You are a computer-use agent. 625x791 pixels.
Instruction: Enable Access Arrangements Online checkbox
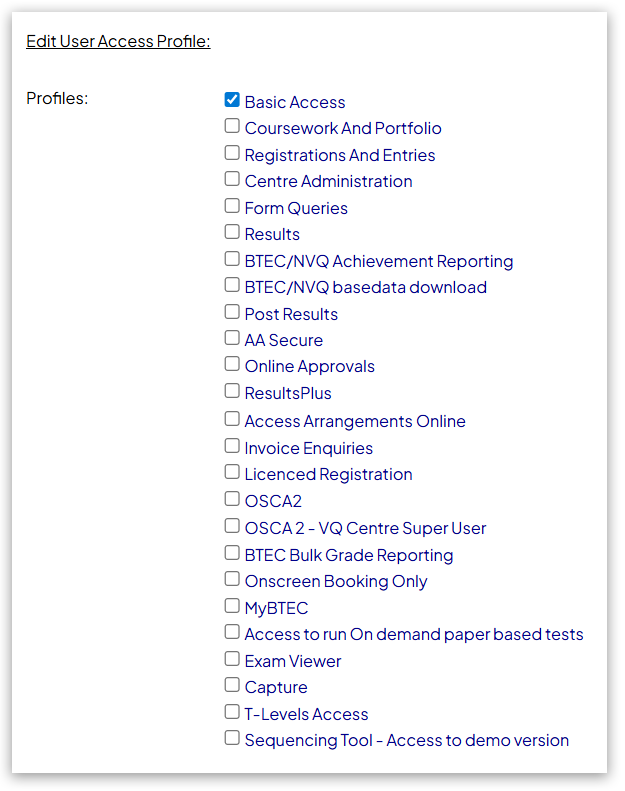click(x=232, y=419)
